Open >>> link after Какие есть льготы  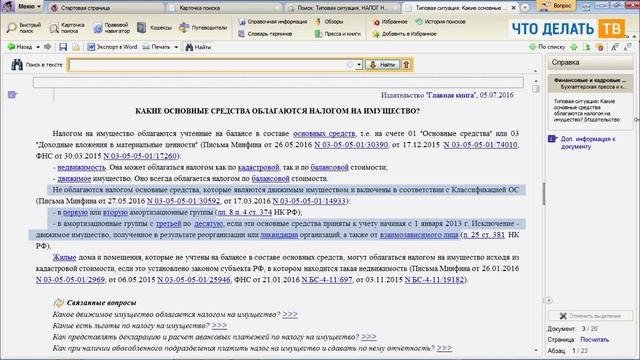219,326
